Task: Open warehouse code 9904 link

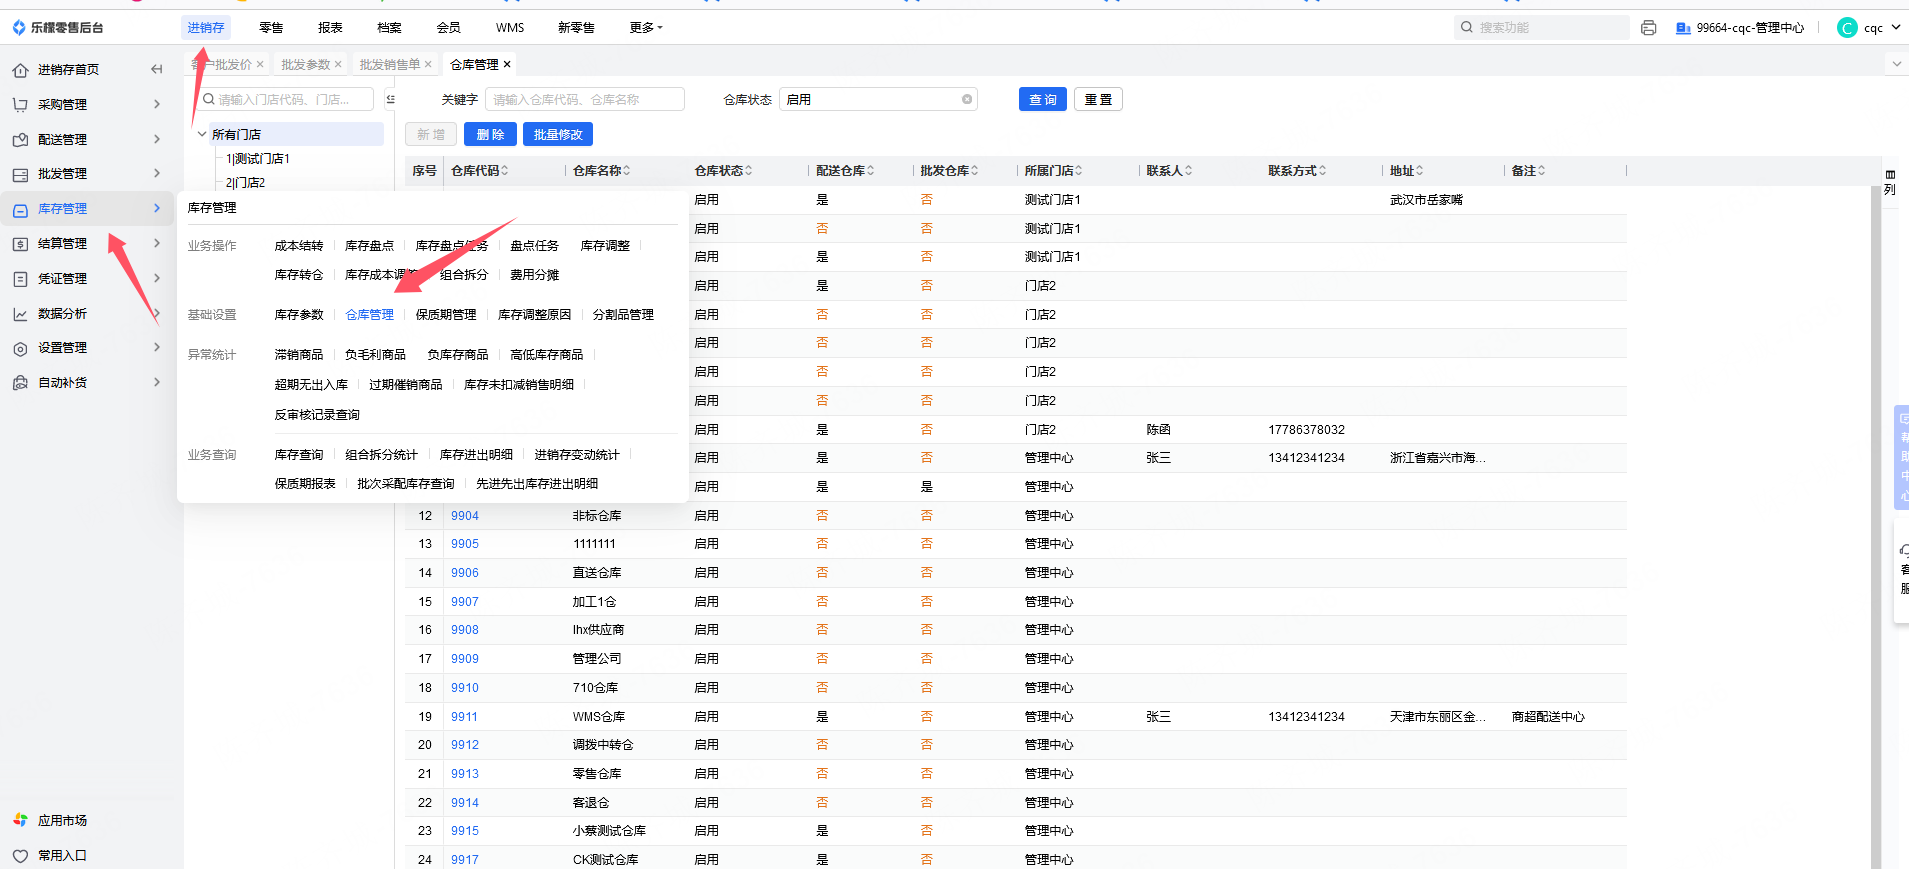Action: pyautogui.click(x=464, y=516)
